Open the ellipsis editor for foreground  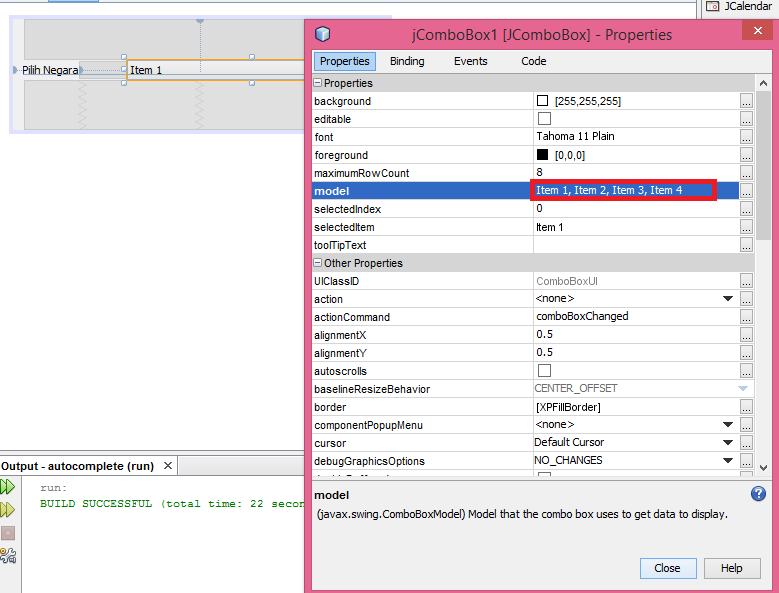tap(746, 155)
